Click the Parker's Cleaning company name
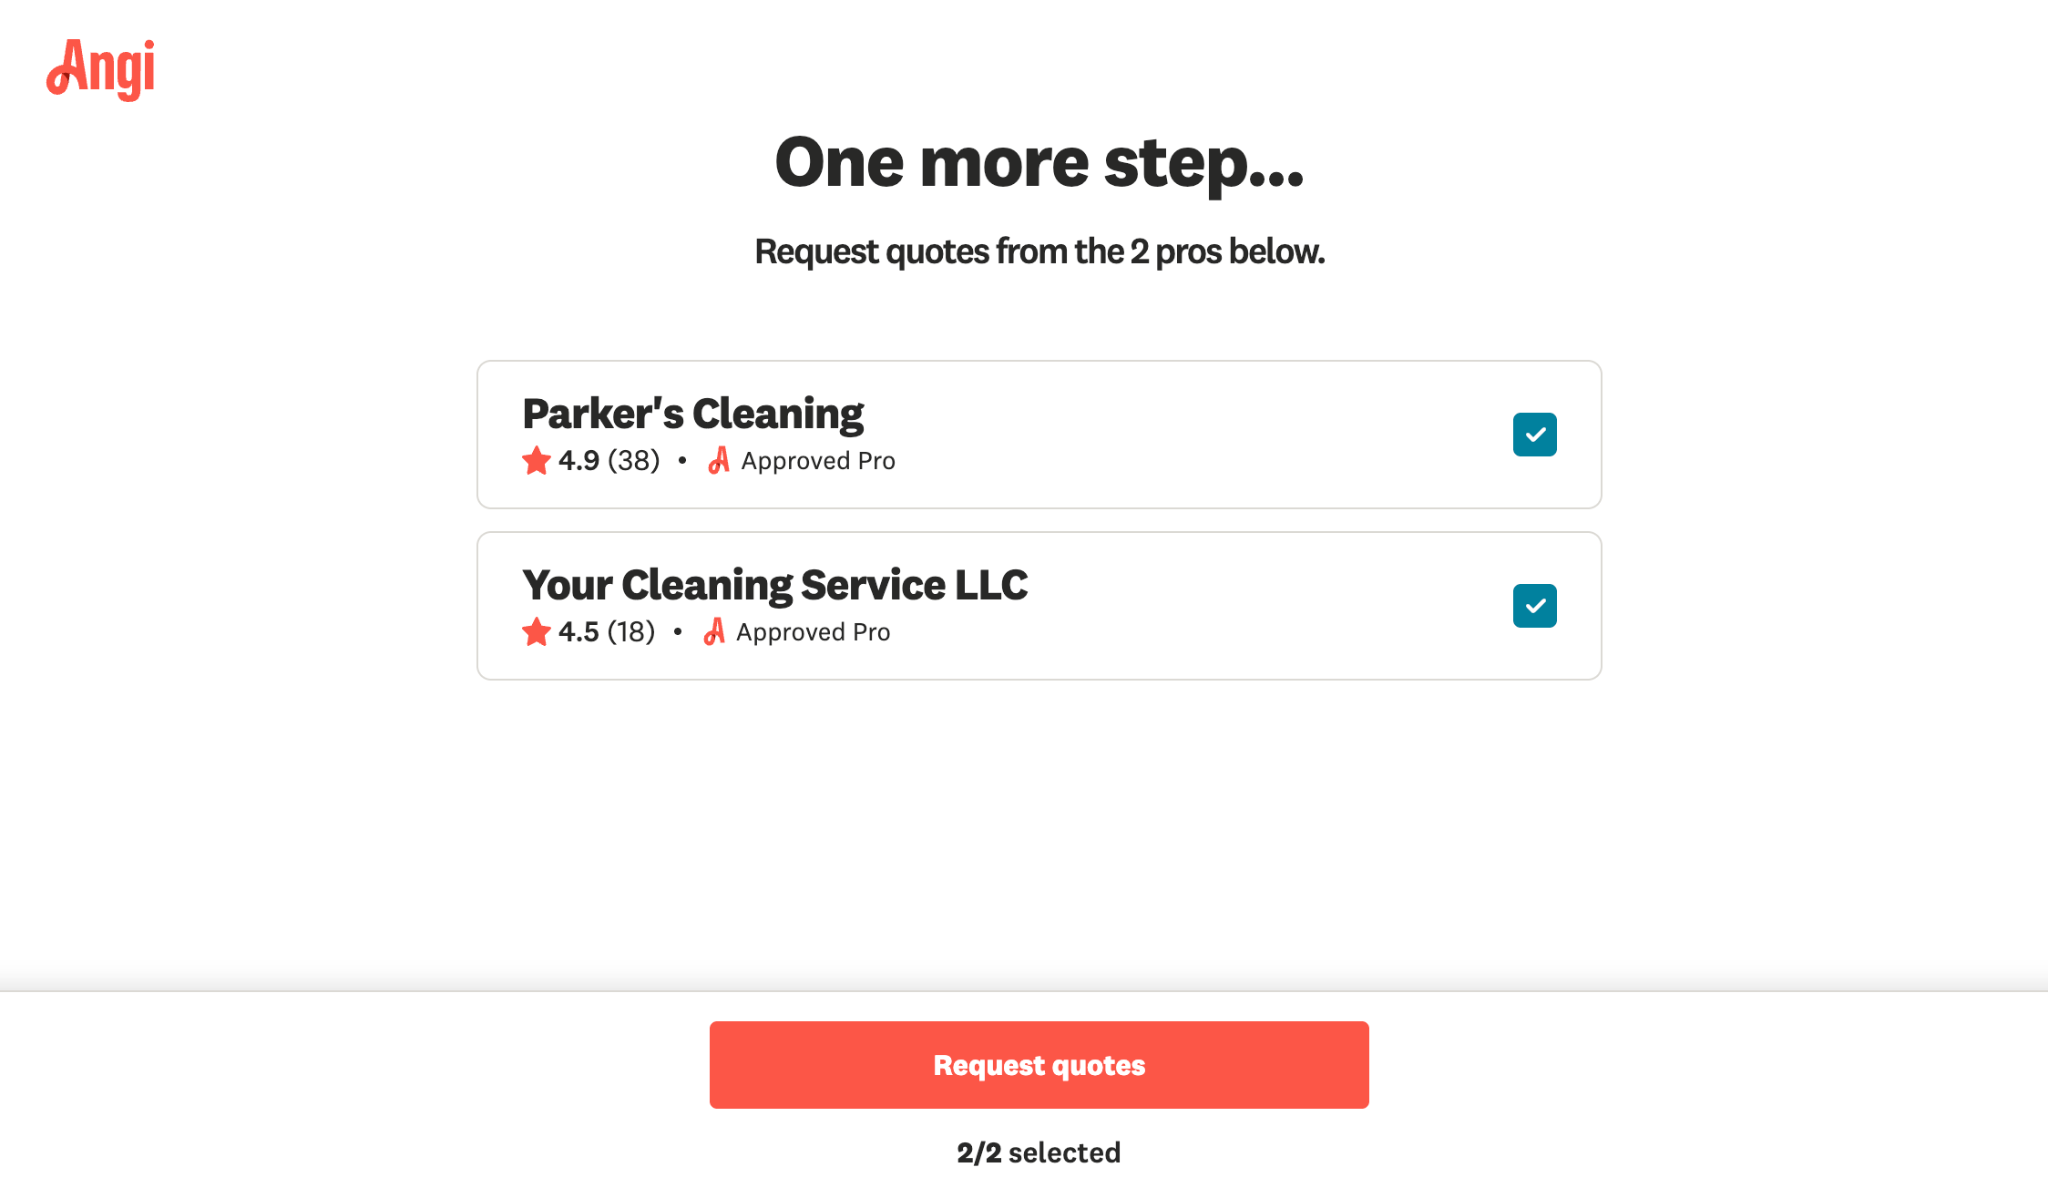The image size is (2048, 1184). (692, 414)
